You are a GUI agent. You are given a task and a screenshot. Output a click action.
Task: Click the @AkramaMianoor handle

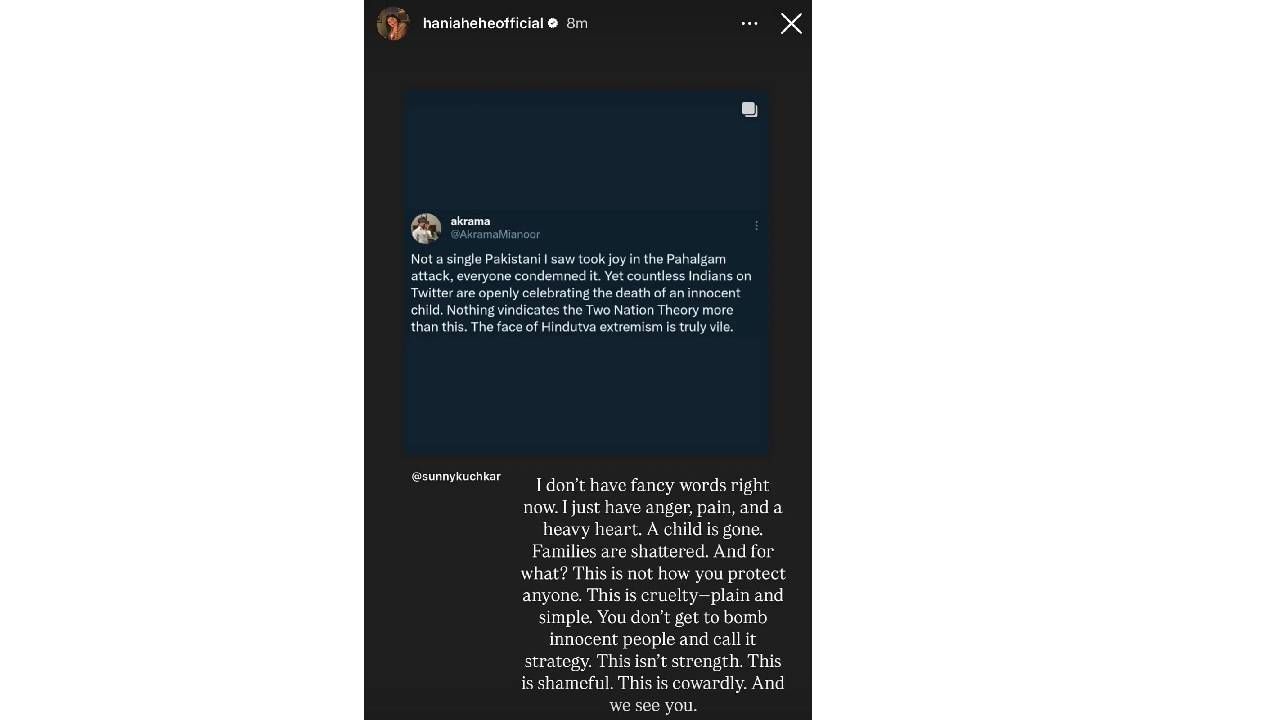495,234
